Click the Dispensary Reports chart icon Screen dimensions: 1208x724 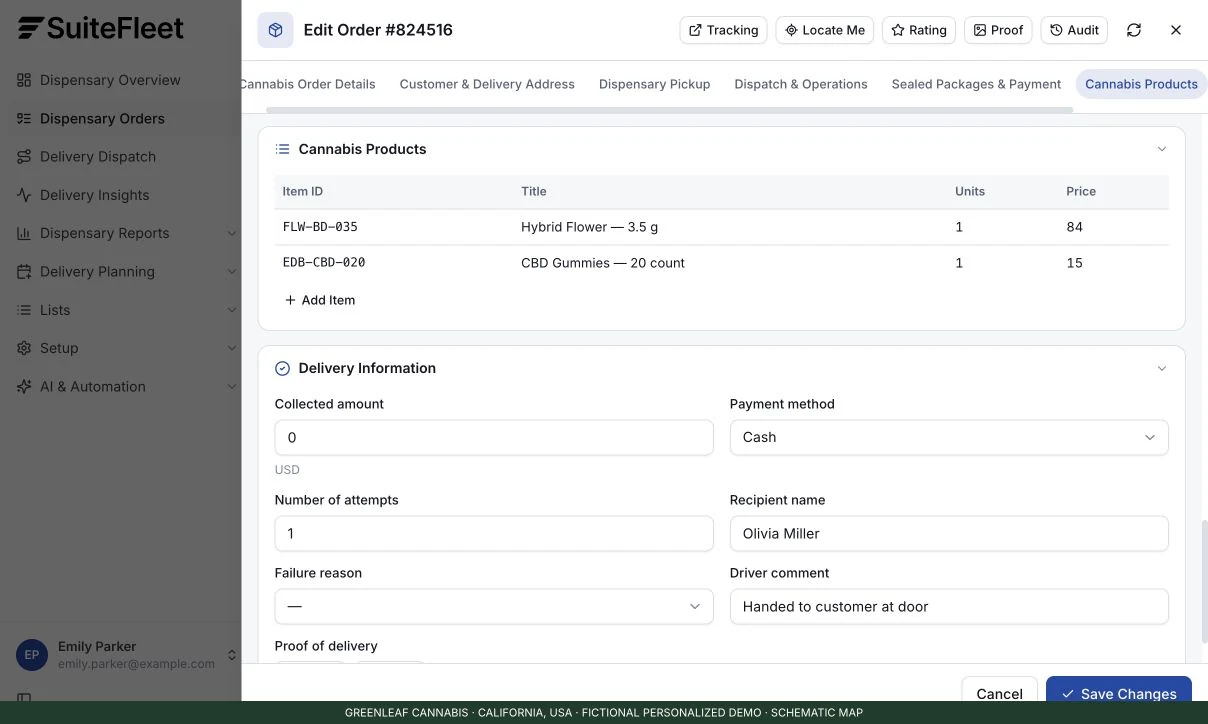(24, 233)
